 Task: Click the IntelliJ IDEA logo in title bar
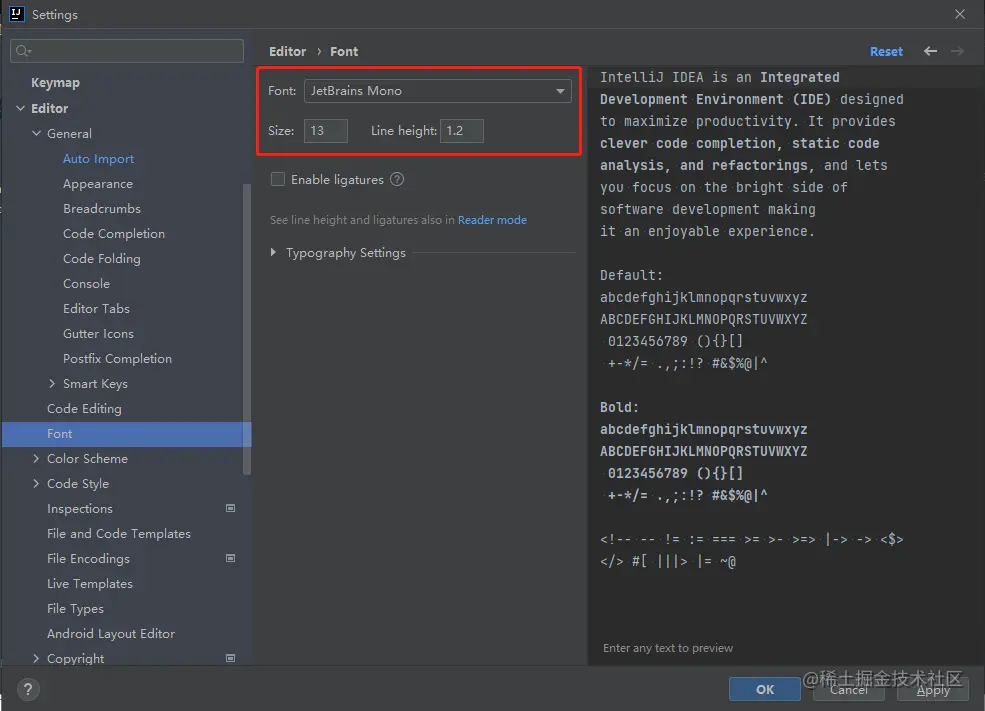[16, 14]
